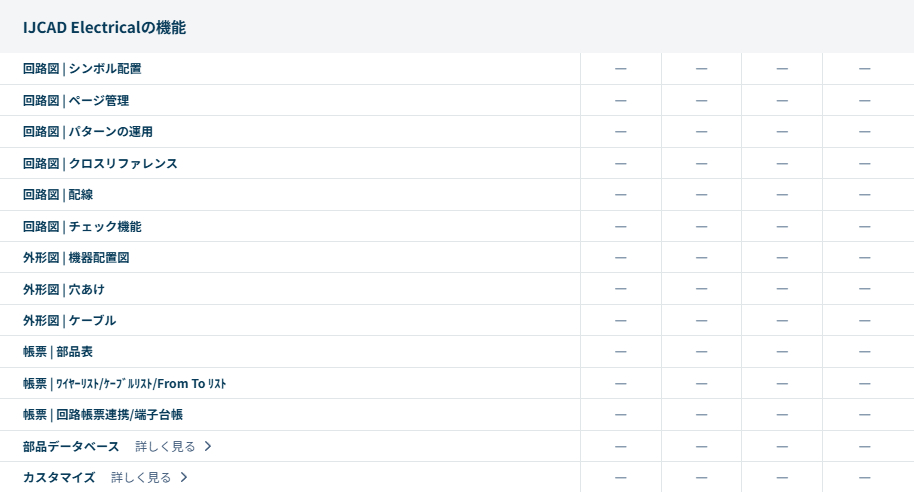This screenshot has width=914, height=492.
Task: Select the 回路図 | ページ管理 row label
Action: click(x=76, y=100)
